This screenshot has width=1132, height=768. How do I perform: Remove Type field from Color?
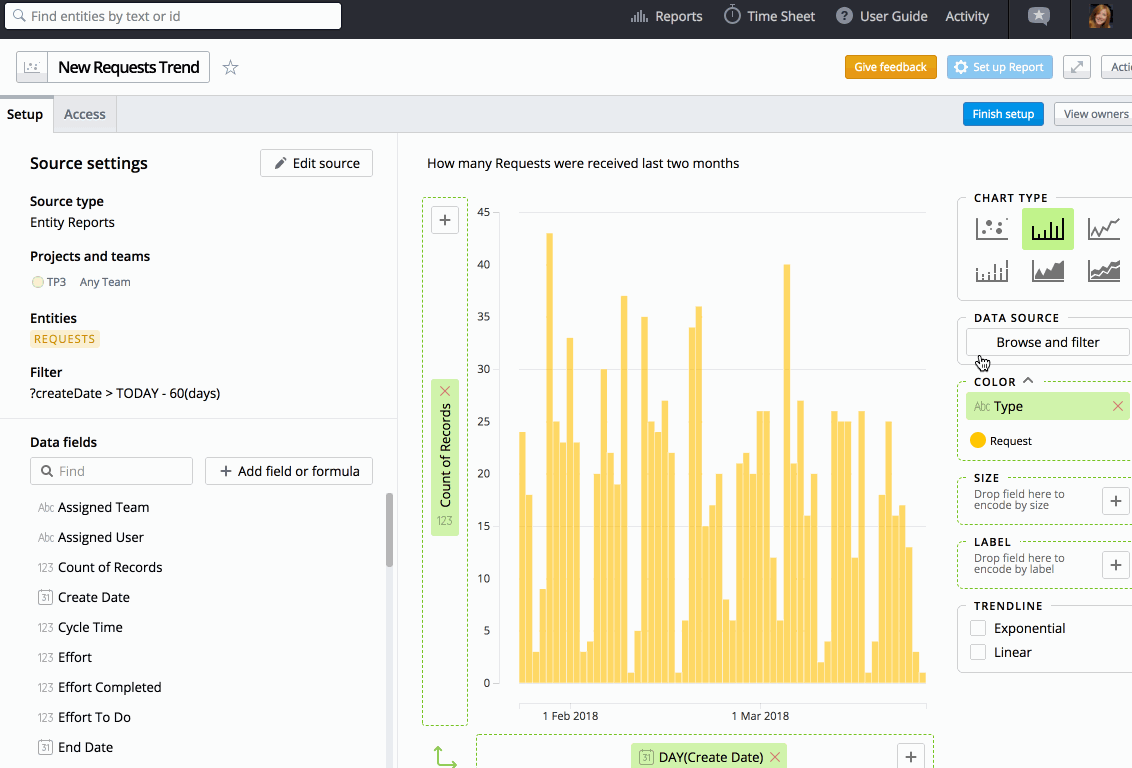1118,406
